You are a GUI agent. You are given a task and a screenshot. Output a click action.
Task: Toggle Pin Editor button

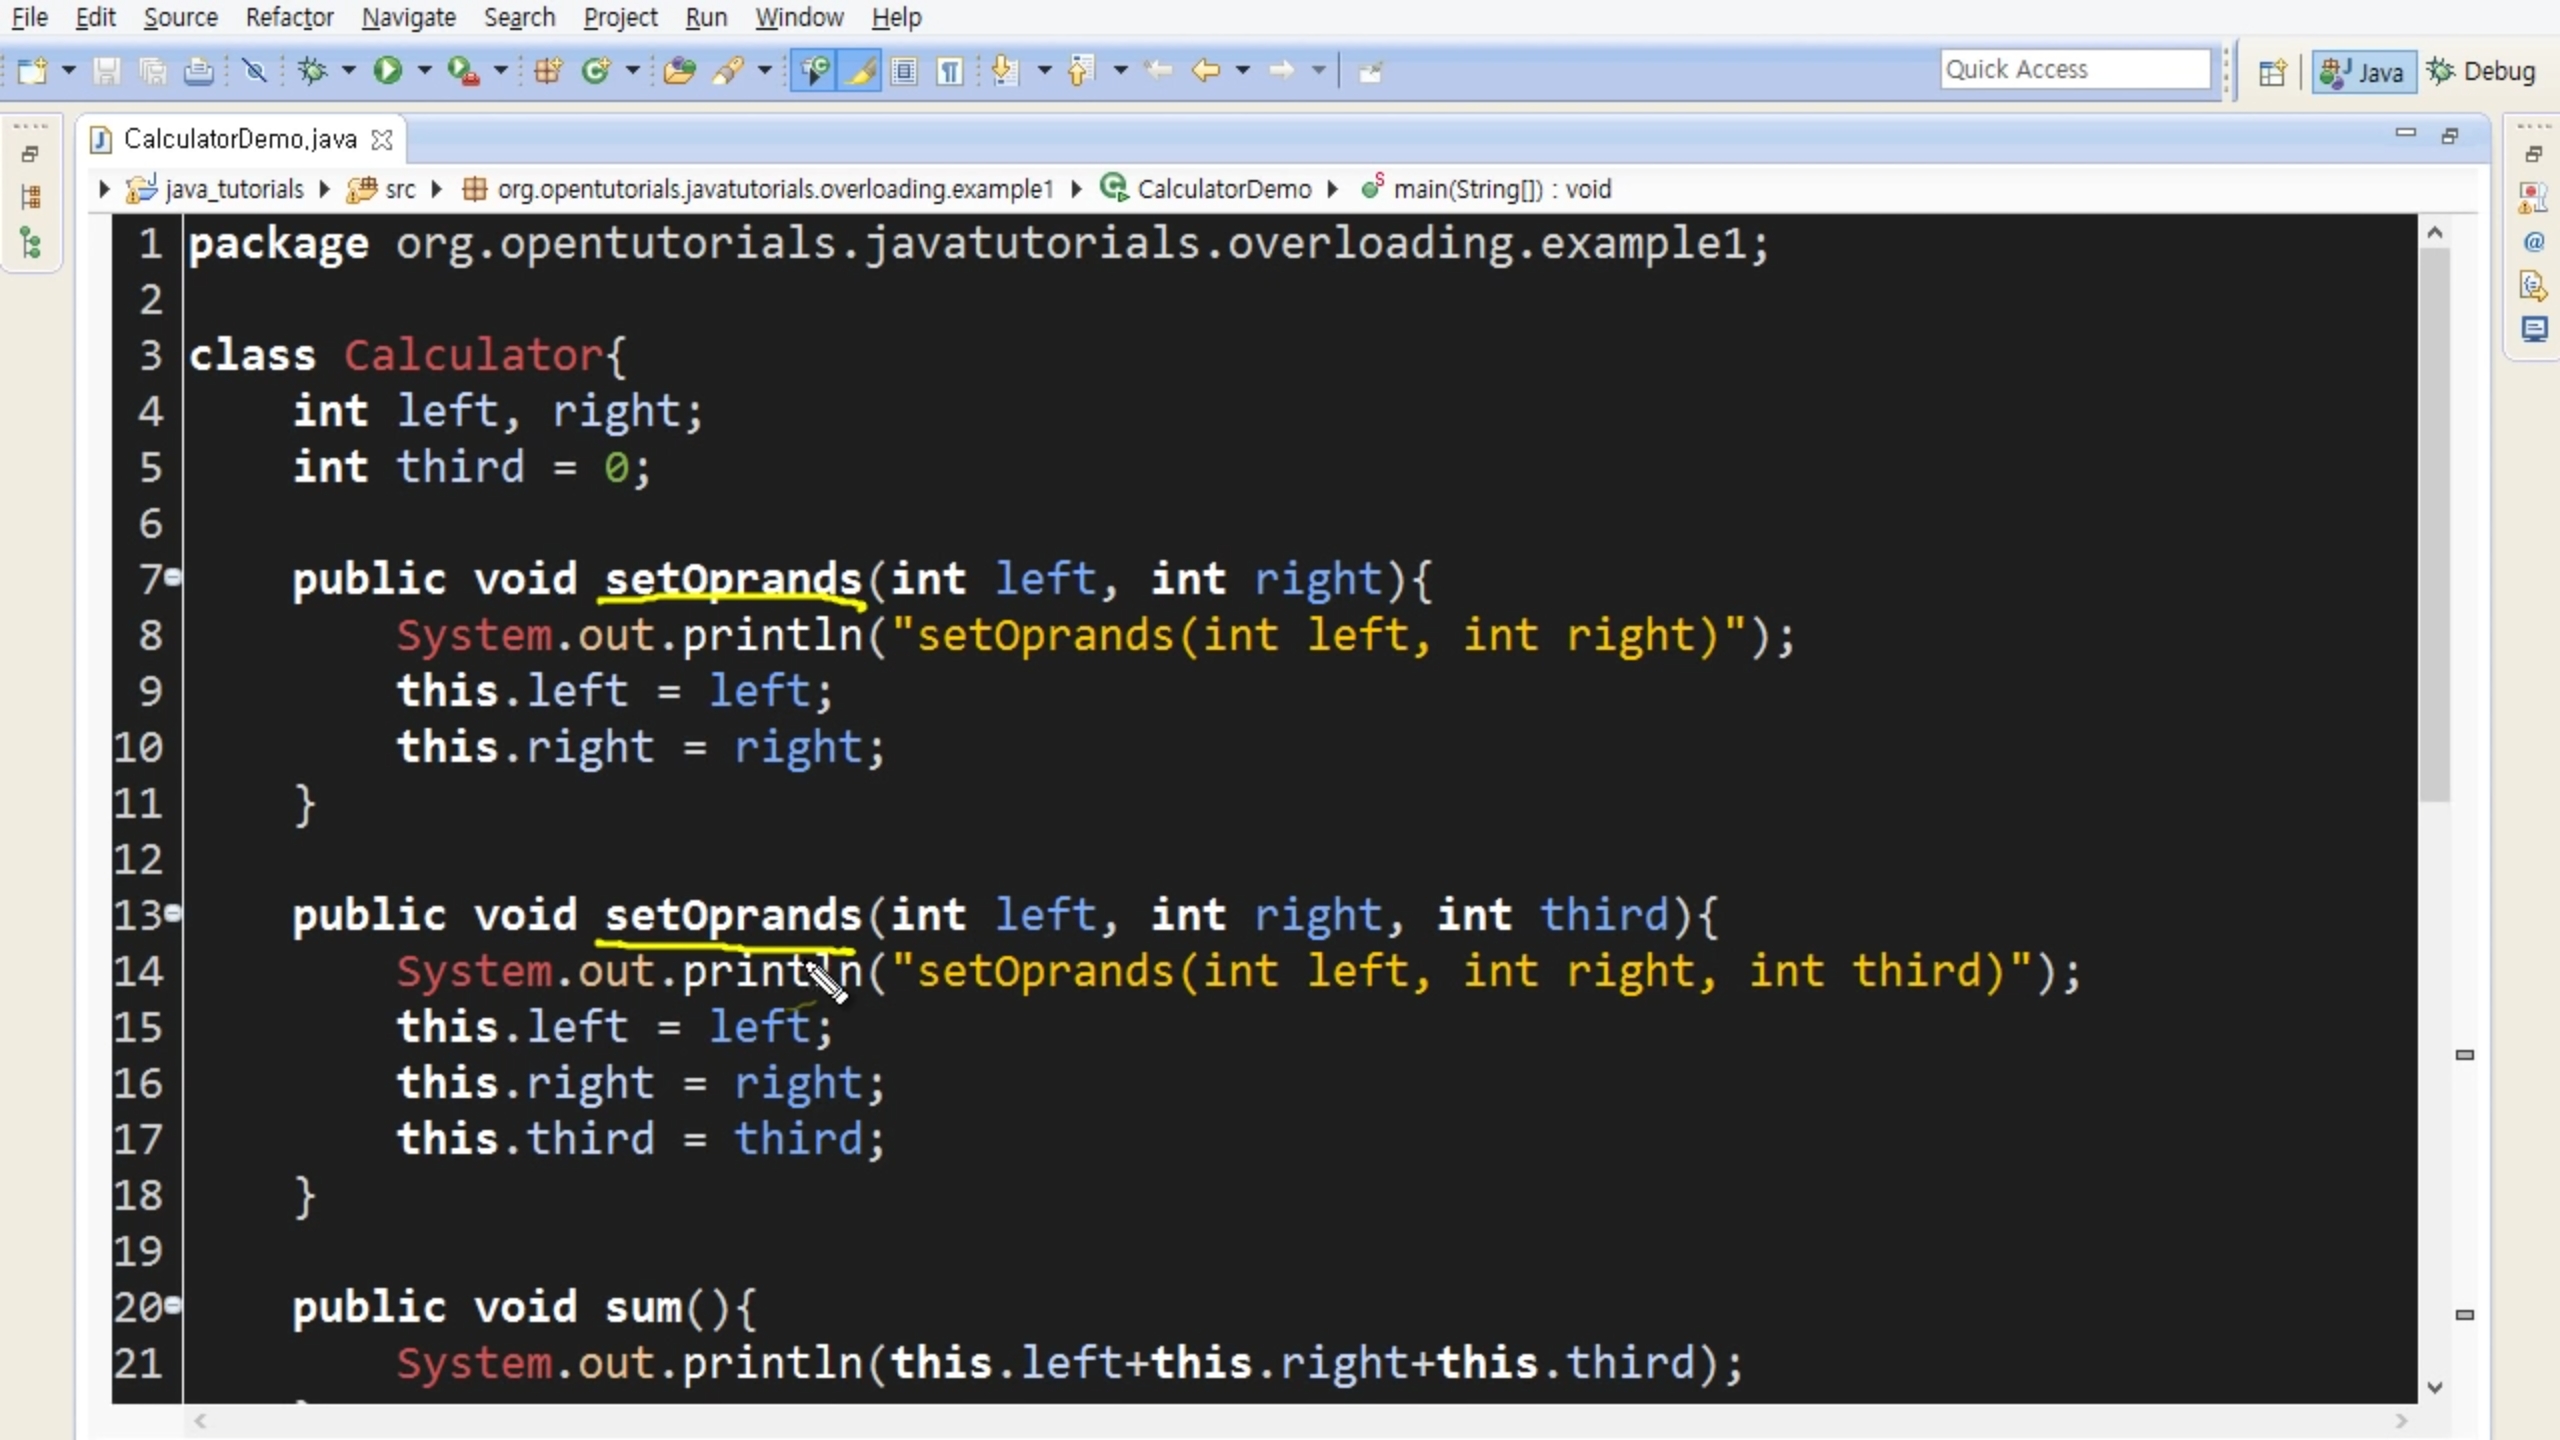[x=1370, y=71]
